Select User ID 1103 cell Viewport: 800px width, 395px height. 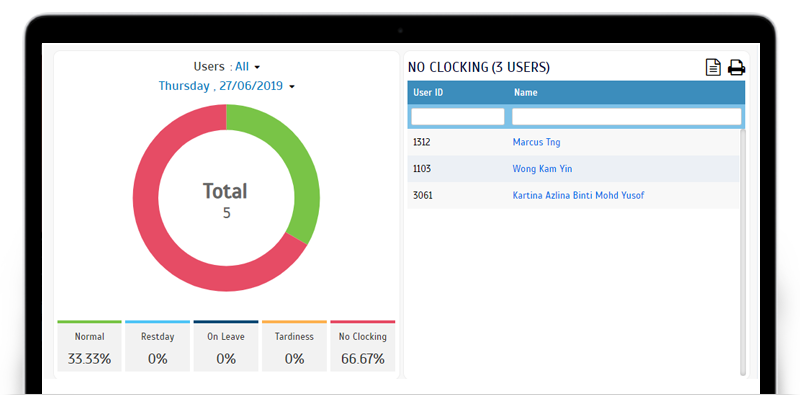(421, 169)
